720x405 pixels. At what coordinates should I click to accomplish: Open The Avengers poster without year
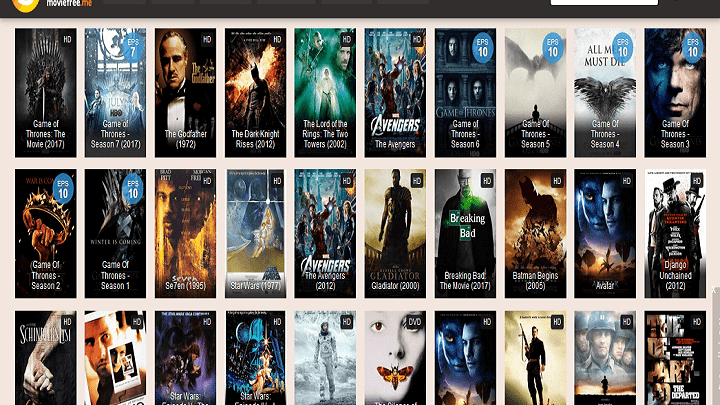point(395,93)
